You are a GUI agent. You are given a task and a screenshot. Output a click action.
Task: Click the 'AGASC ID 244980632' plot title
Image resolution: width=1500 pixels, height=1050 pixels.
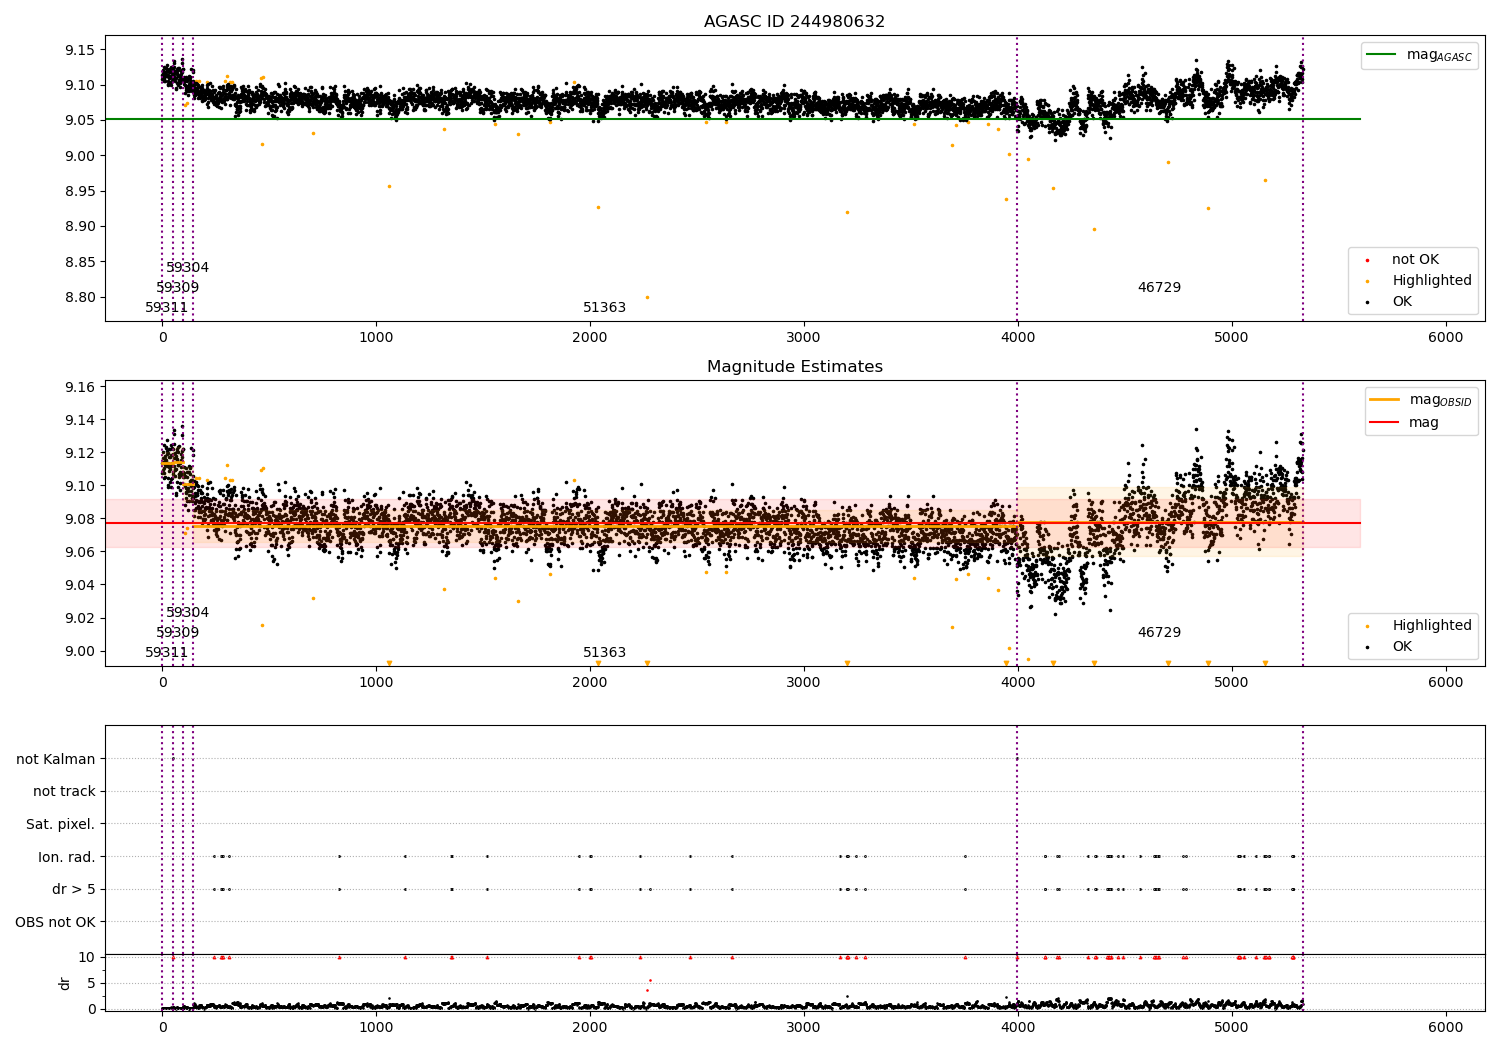tap(794, 22)
